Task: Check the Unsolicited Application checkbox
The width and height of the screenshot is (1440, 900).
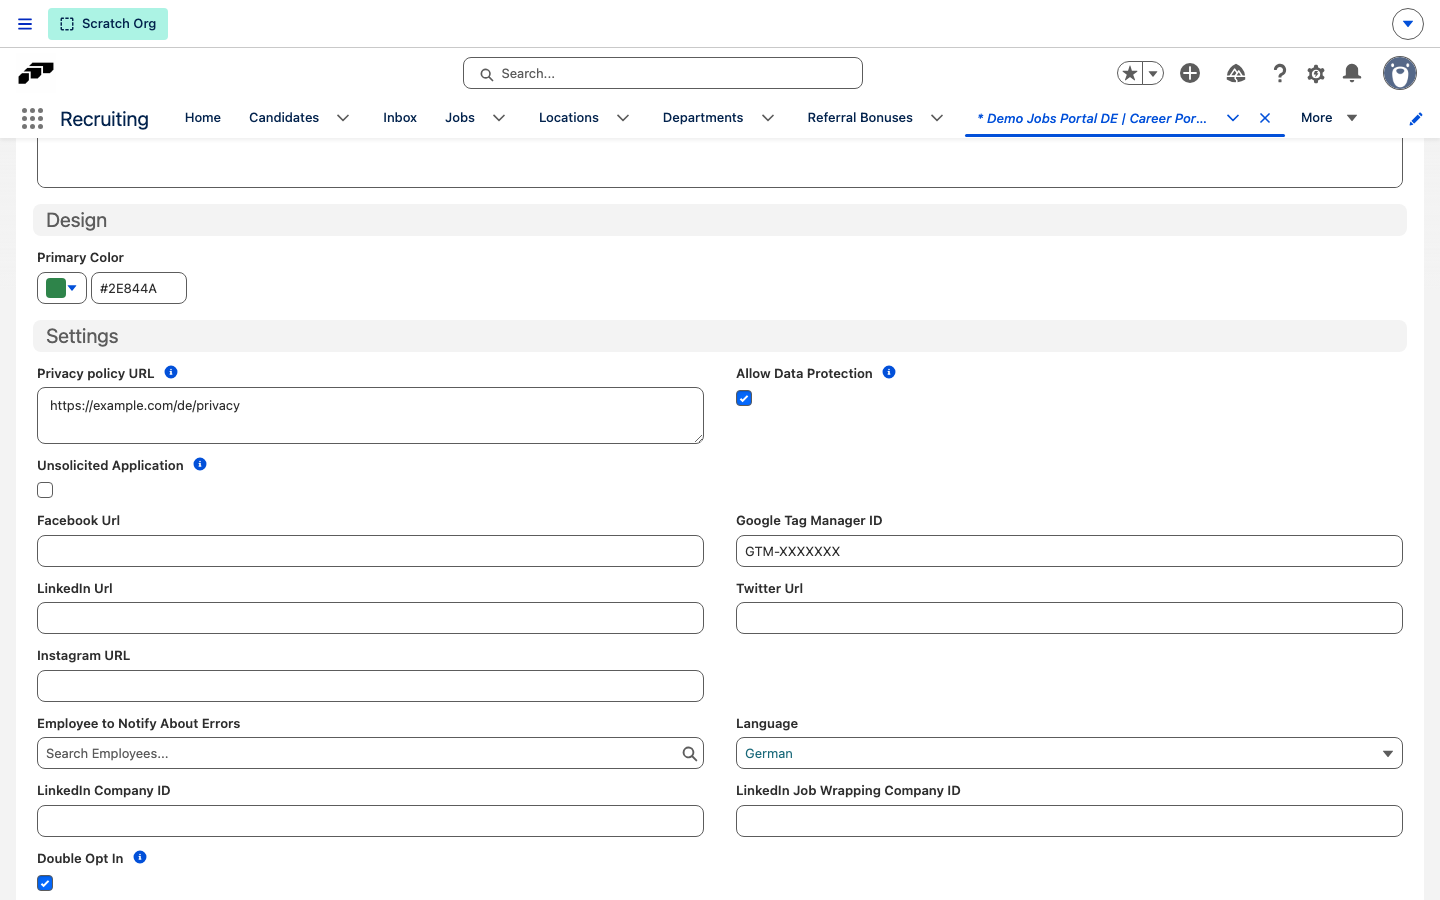Action: (45, 490)
